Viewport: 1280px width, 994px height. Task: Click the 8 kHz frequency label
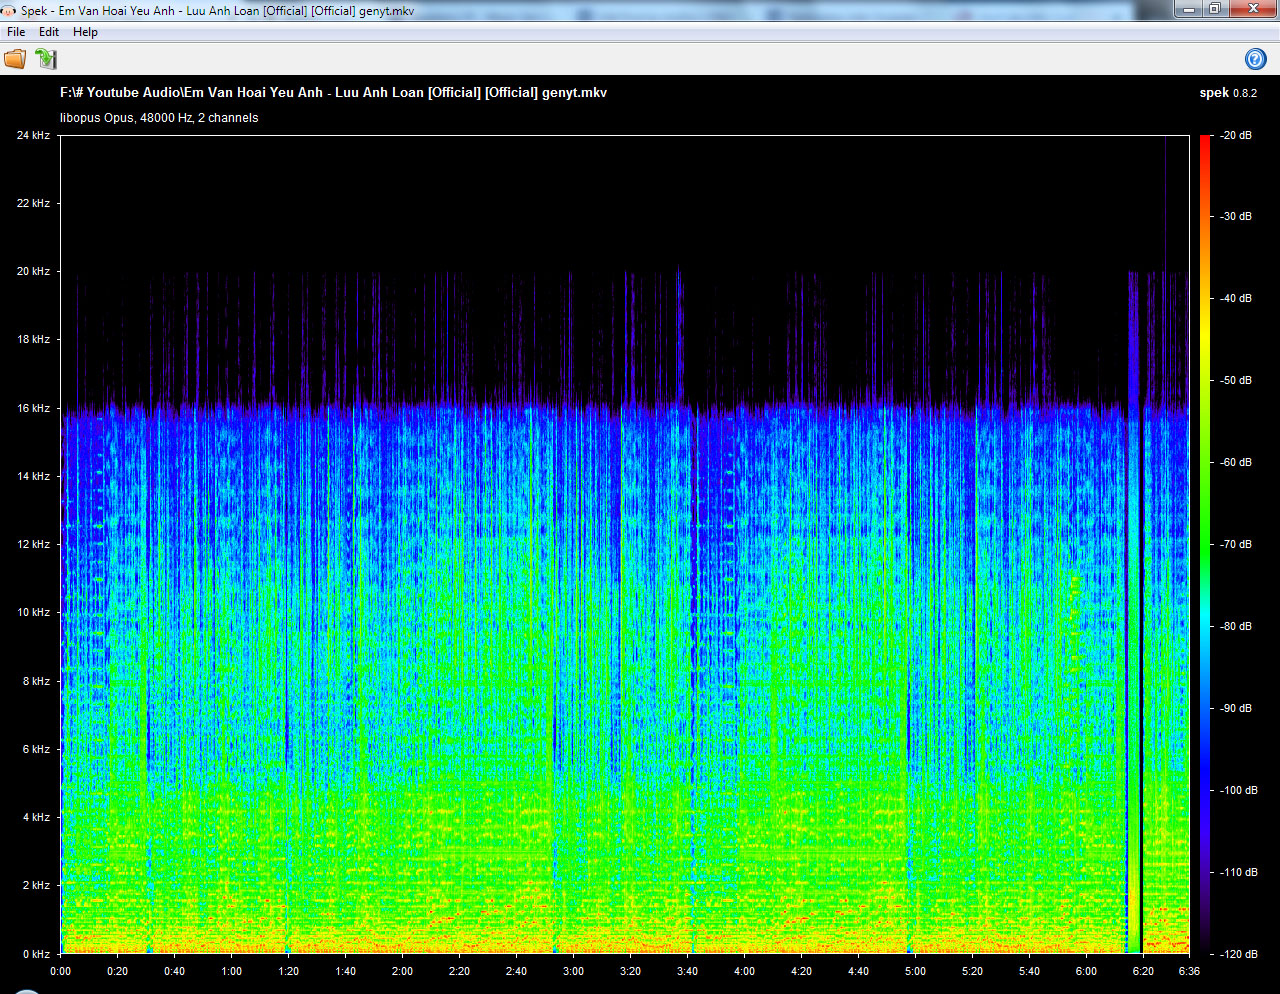click(36, 681)
